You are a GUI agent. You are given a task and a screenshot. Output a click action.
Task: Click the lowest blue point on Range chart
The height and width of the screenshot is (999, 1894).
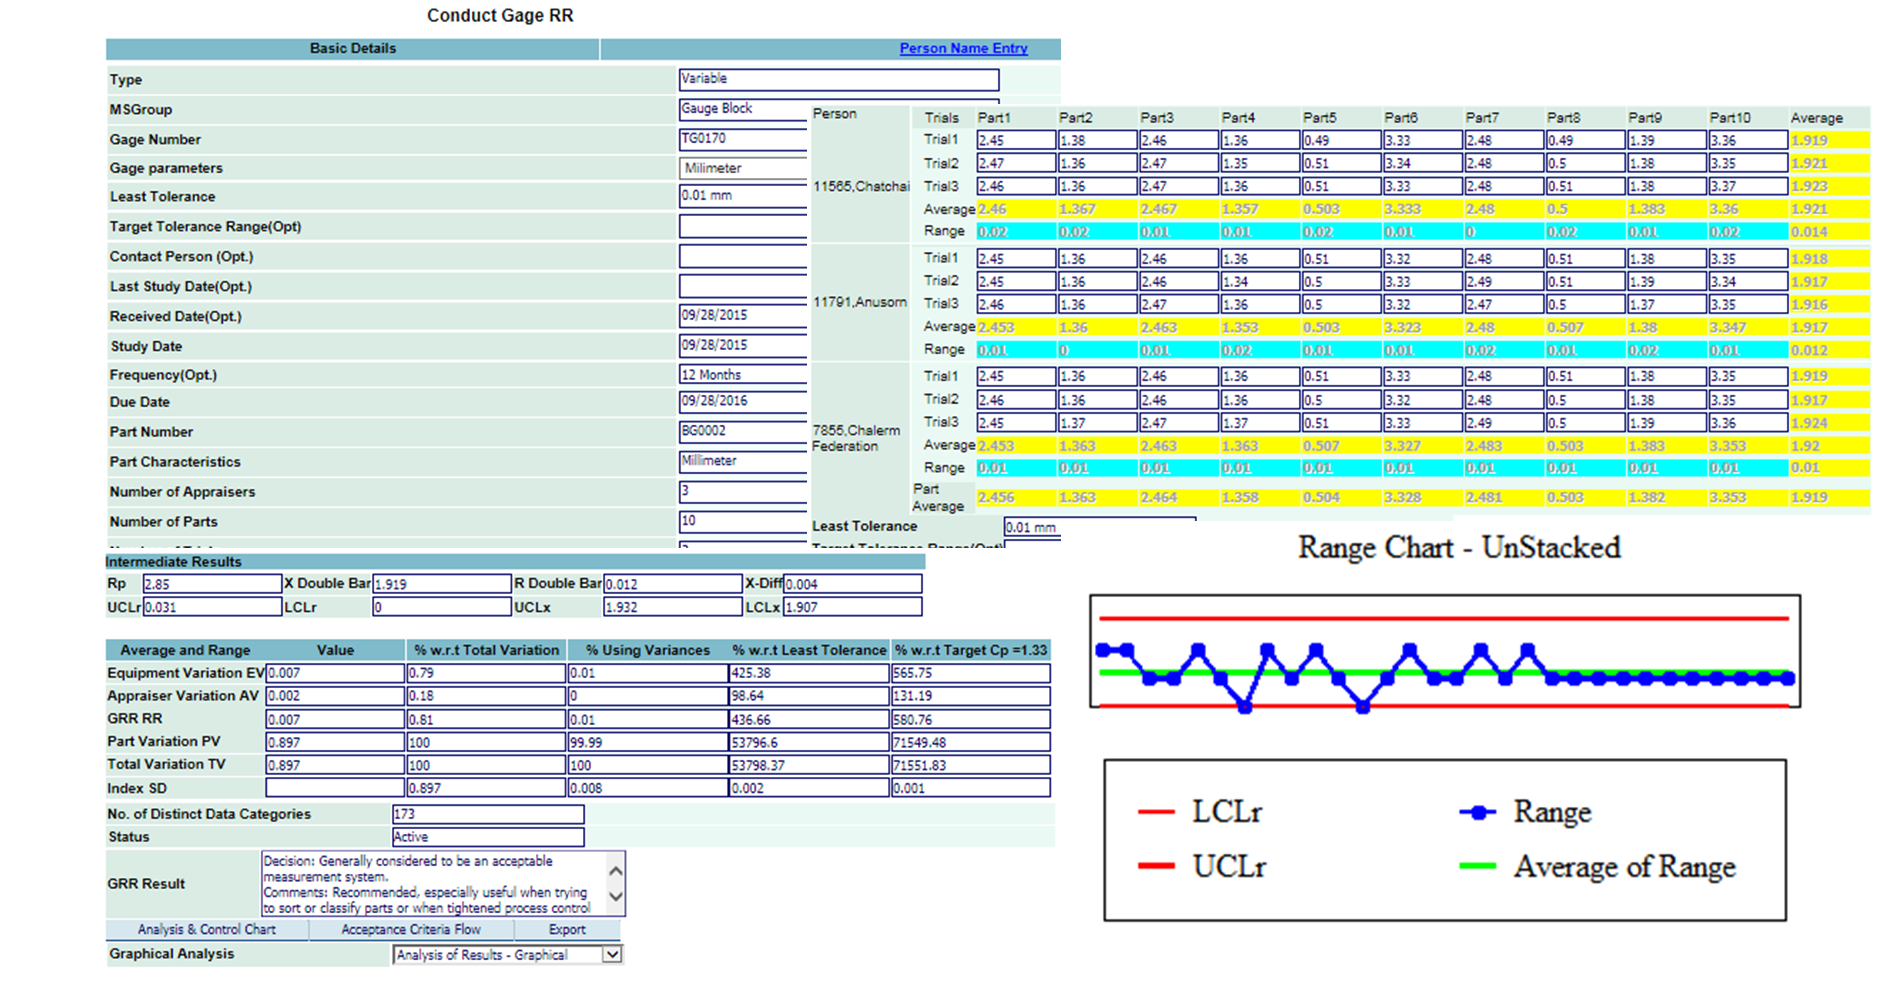click(1245, 707)
